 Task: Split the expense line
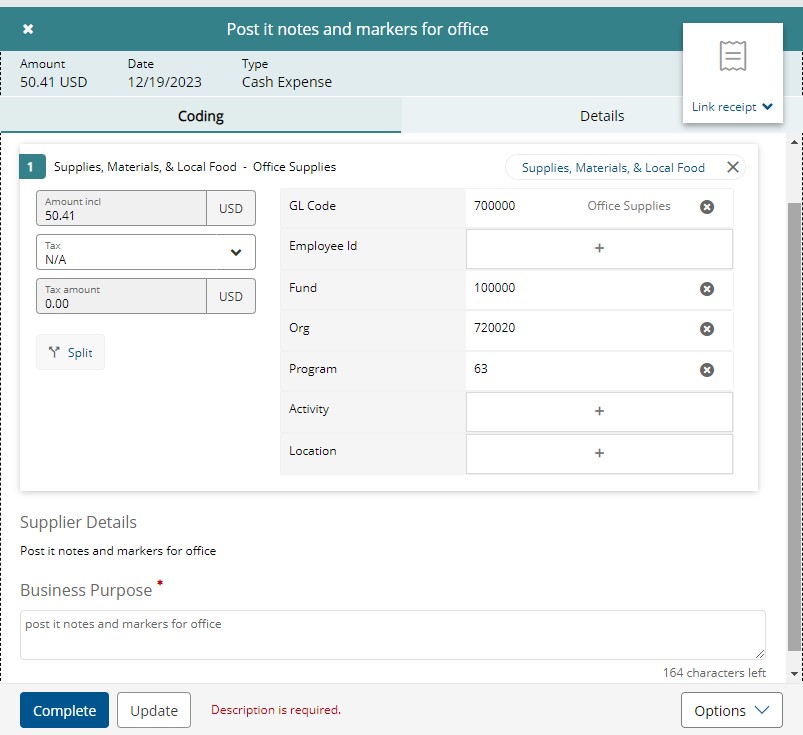(71, 352)
